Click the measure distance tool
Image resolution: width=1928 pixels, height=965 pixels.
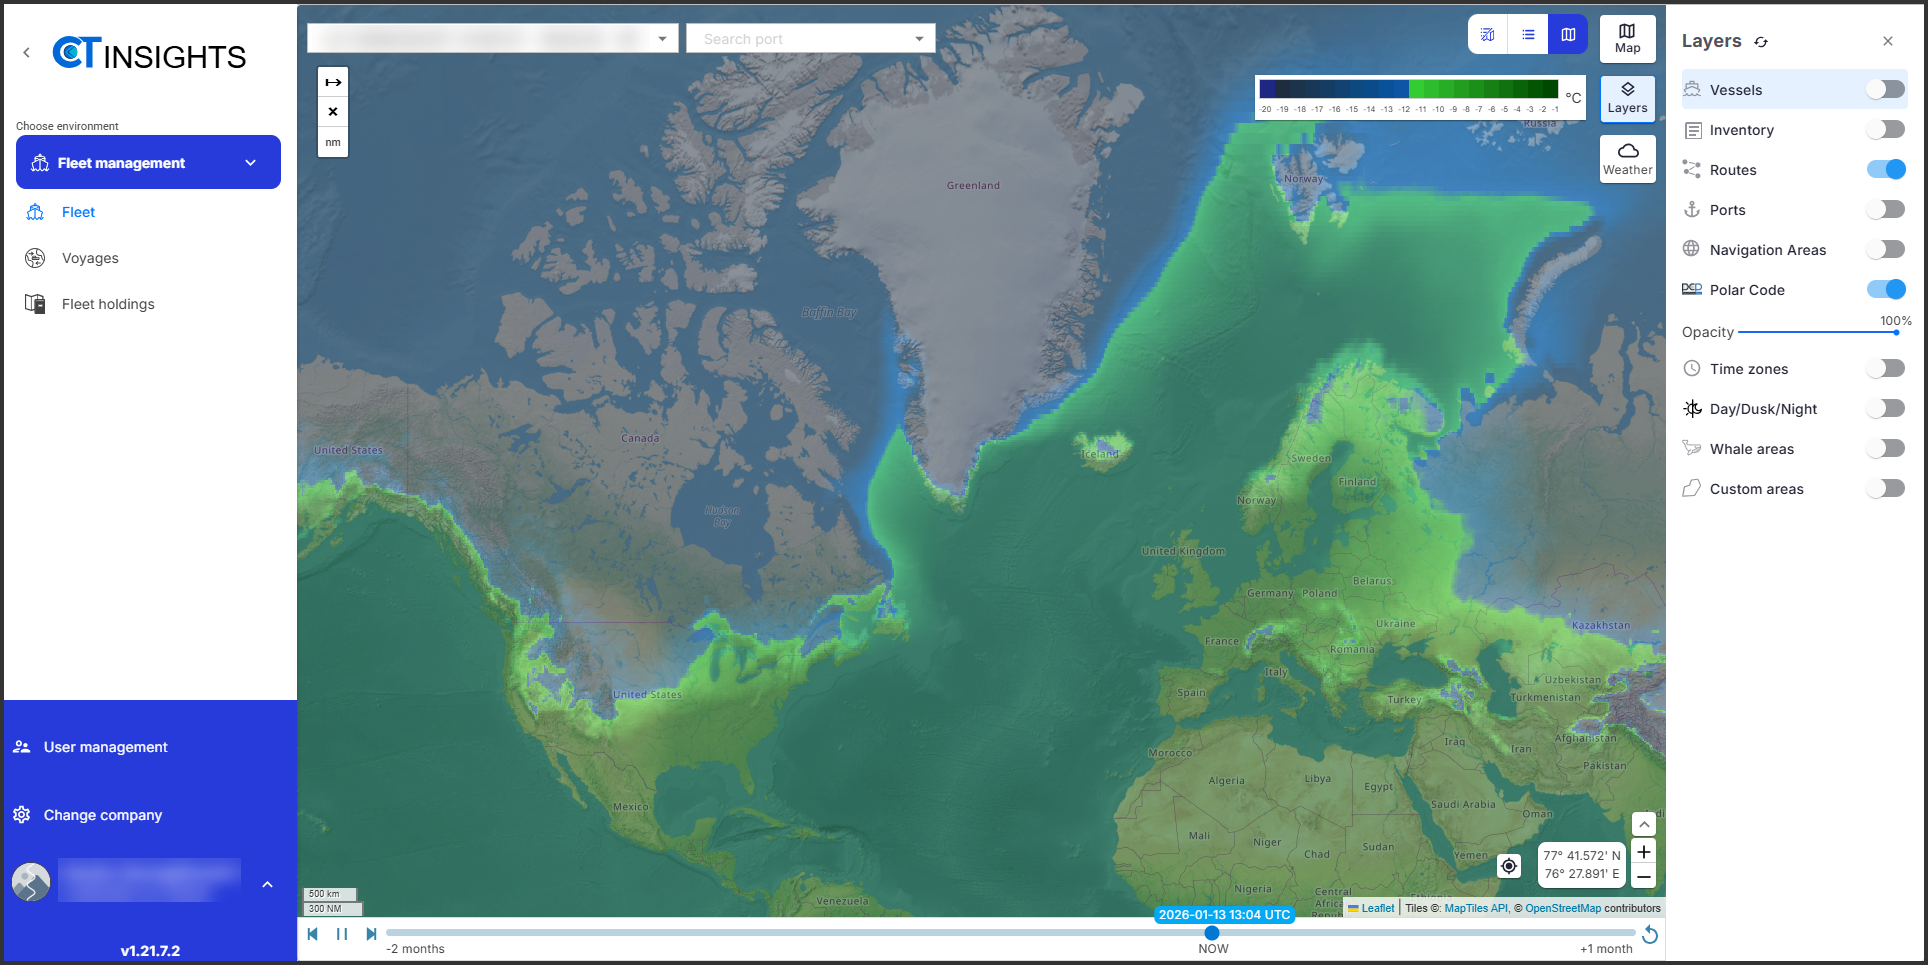[x=333, y=82]
